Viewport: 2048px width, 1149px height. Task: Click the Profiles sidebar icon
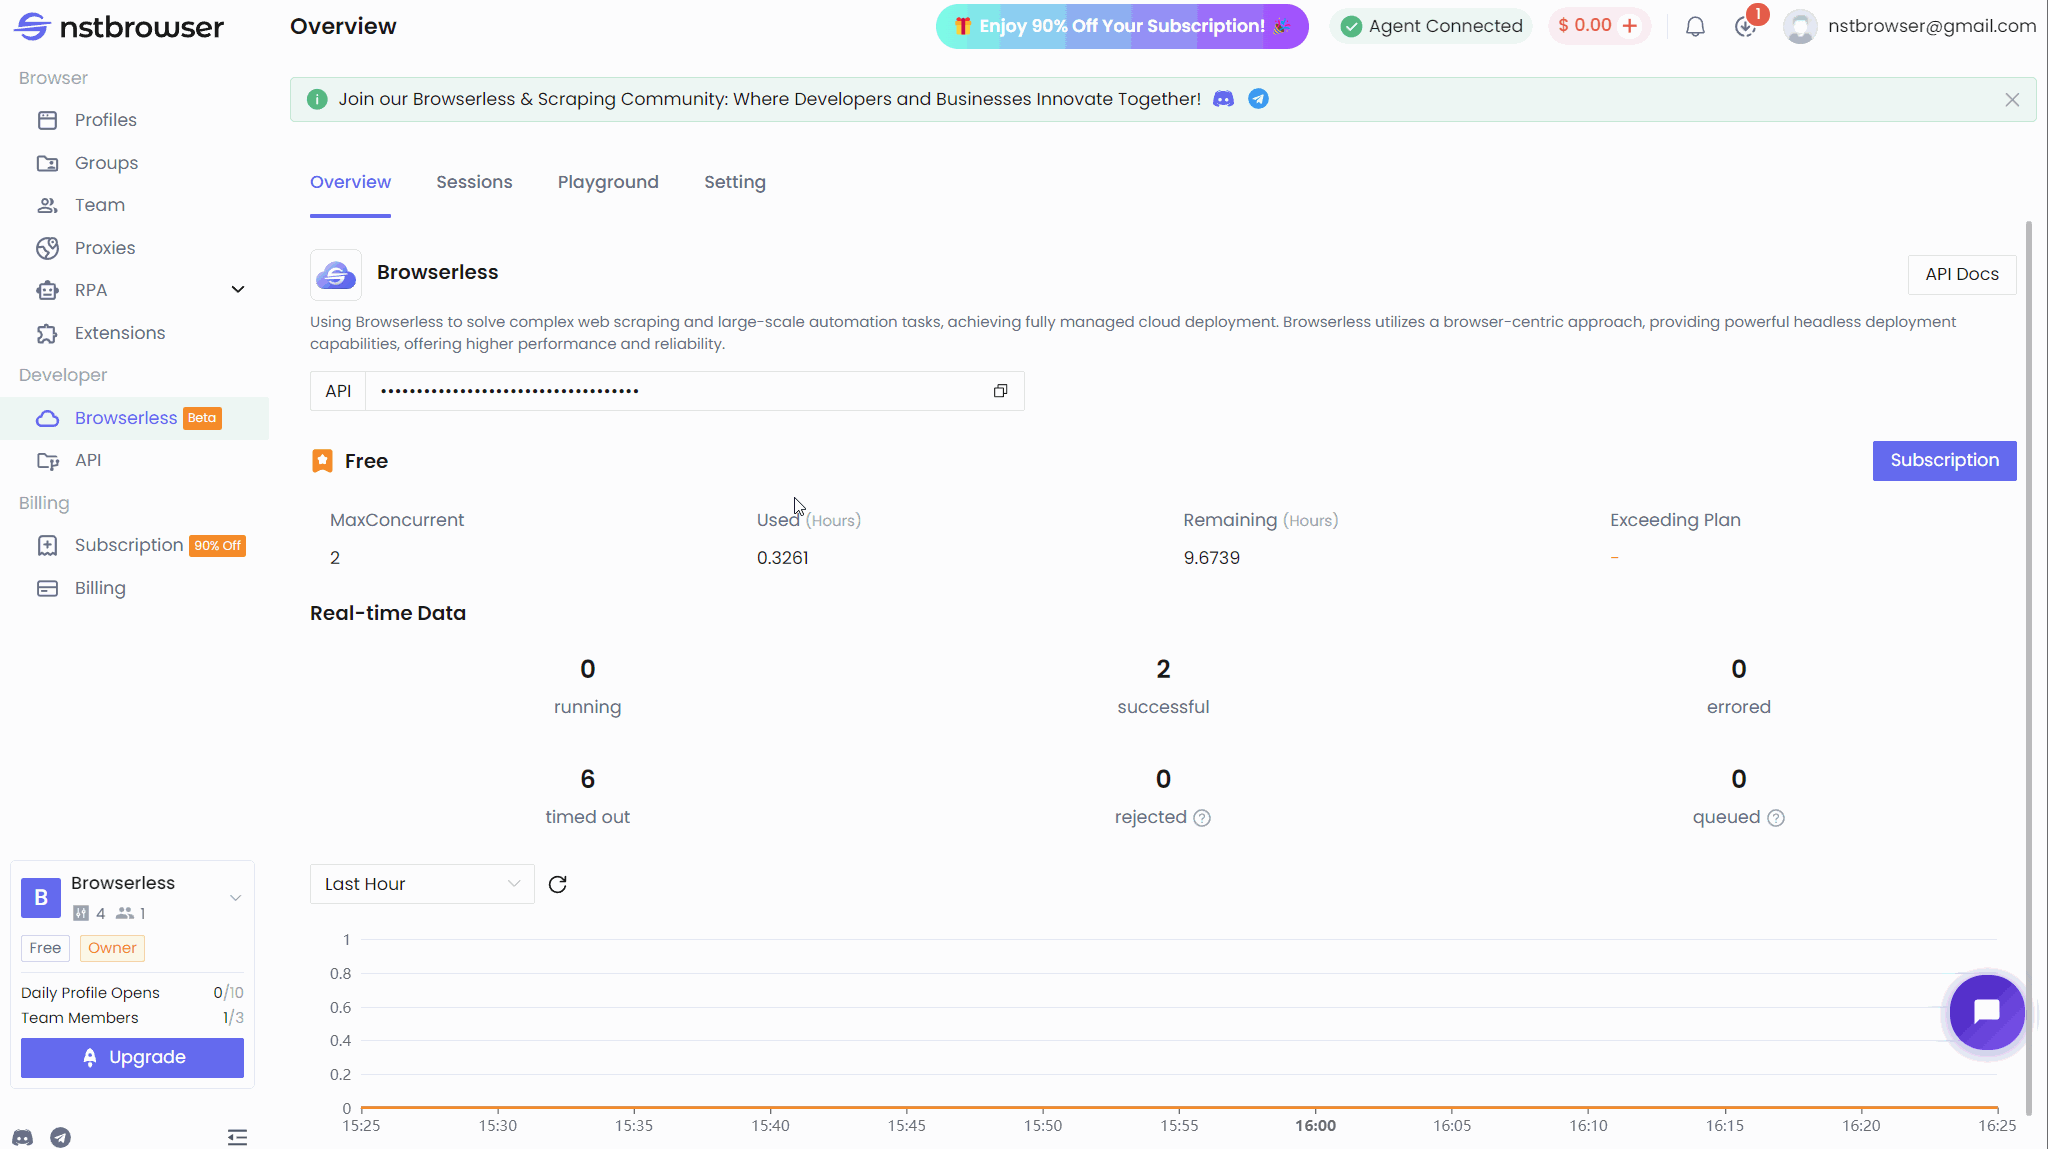(47, 120)
